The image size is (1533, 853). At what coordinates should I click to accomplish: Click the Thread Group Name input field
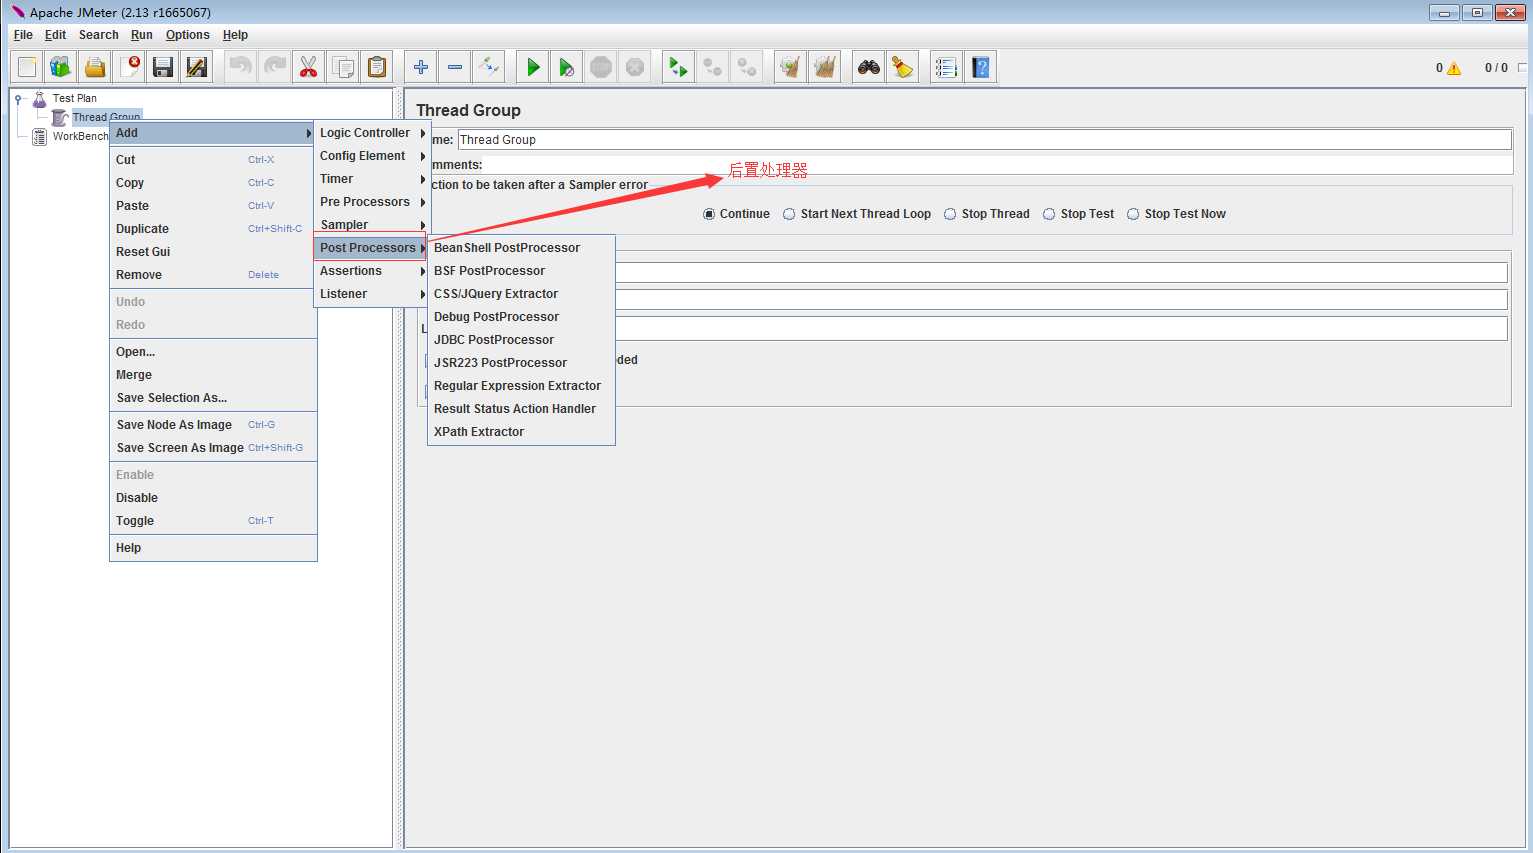(x=984, y=140)
